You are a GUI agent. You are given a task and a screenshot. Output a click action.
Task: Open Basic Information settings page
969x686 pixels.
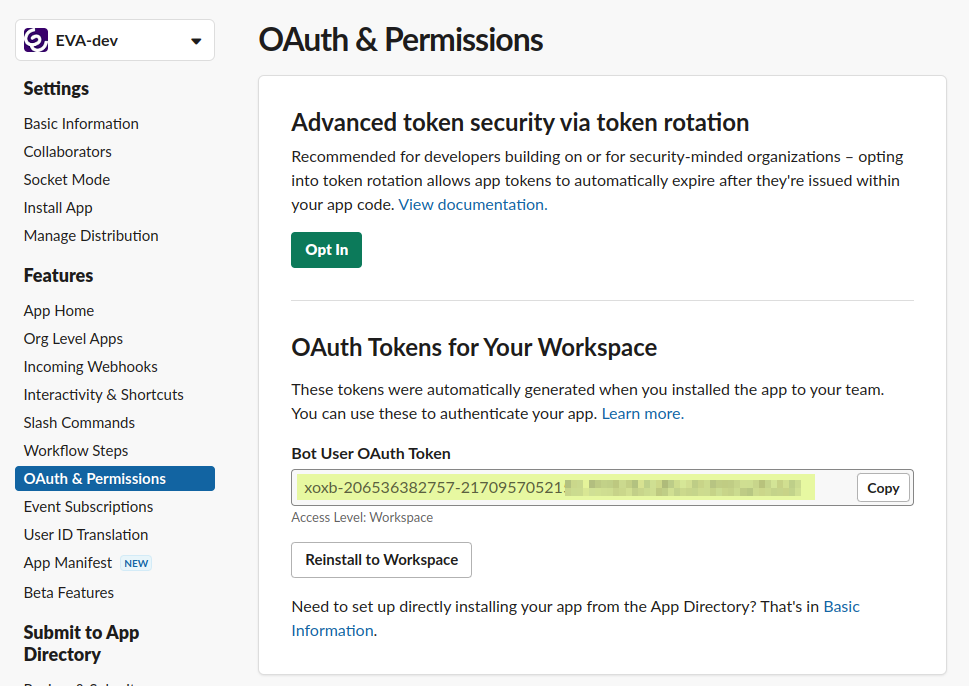point(81,124)
